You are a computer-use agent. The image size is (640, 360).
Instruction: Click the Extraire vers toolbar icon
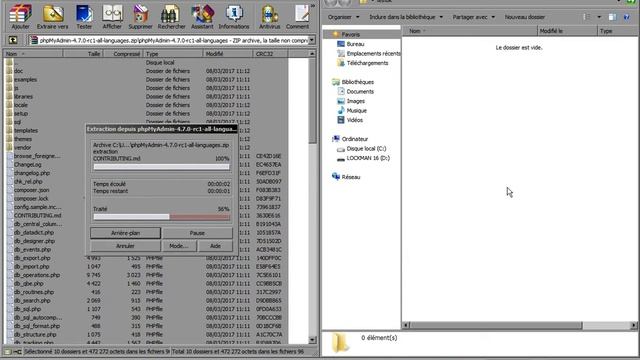[x=53, y=17]
